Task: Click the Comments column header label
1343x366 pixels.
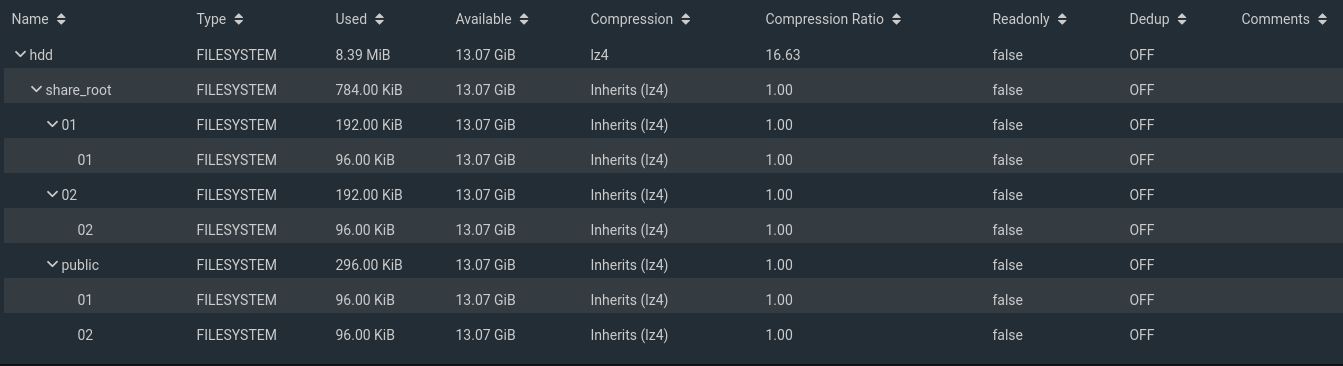Action: pyautogui.click(x=1275, y=19)
